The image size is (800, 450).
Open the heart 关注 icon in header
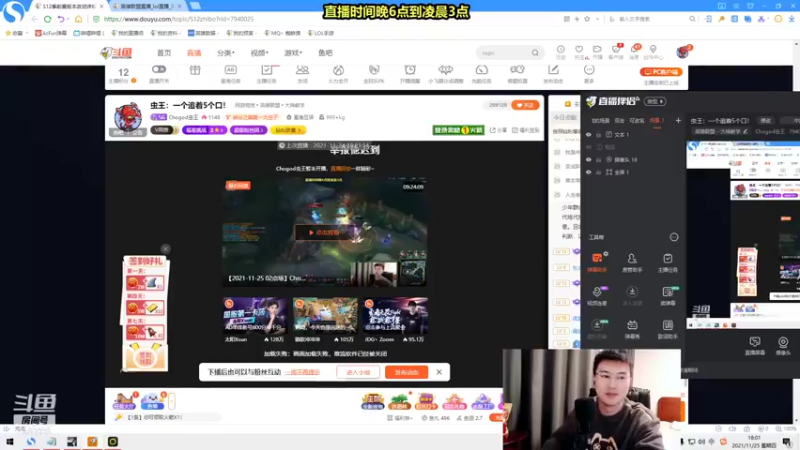coord(579,50)
